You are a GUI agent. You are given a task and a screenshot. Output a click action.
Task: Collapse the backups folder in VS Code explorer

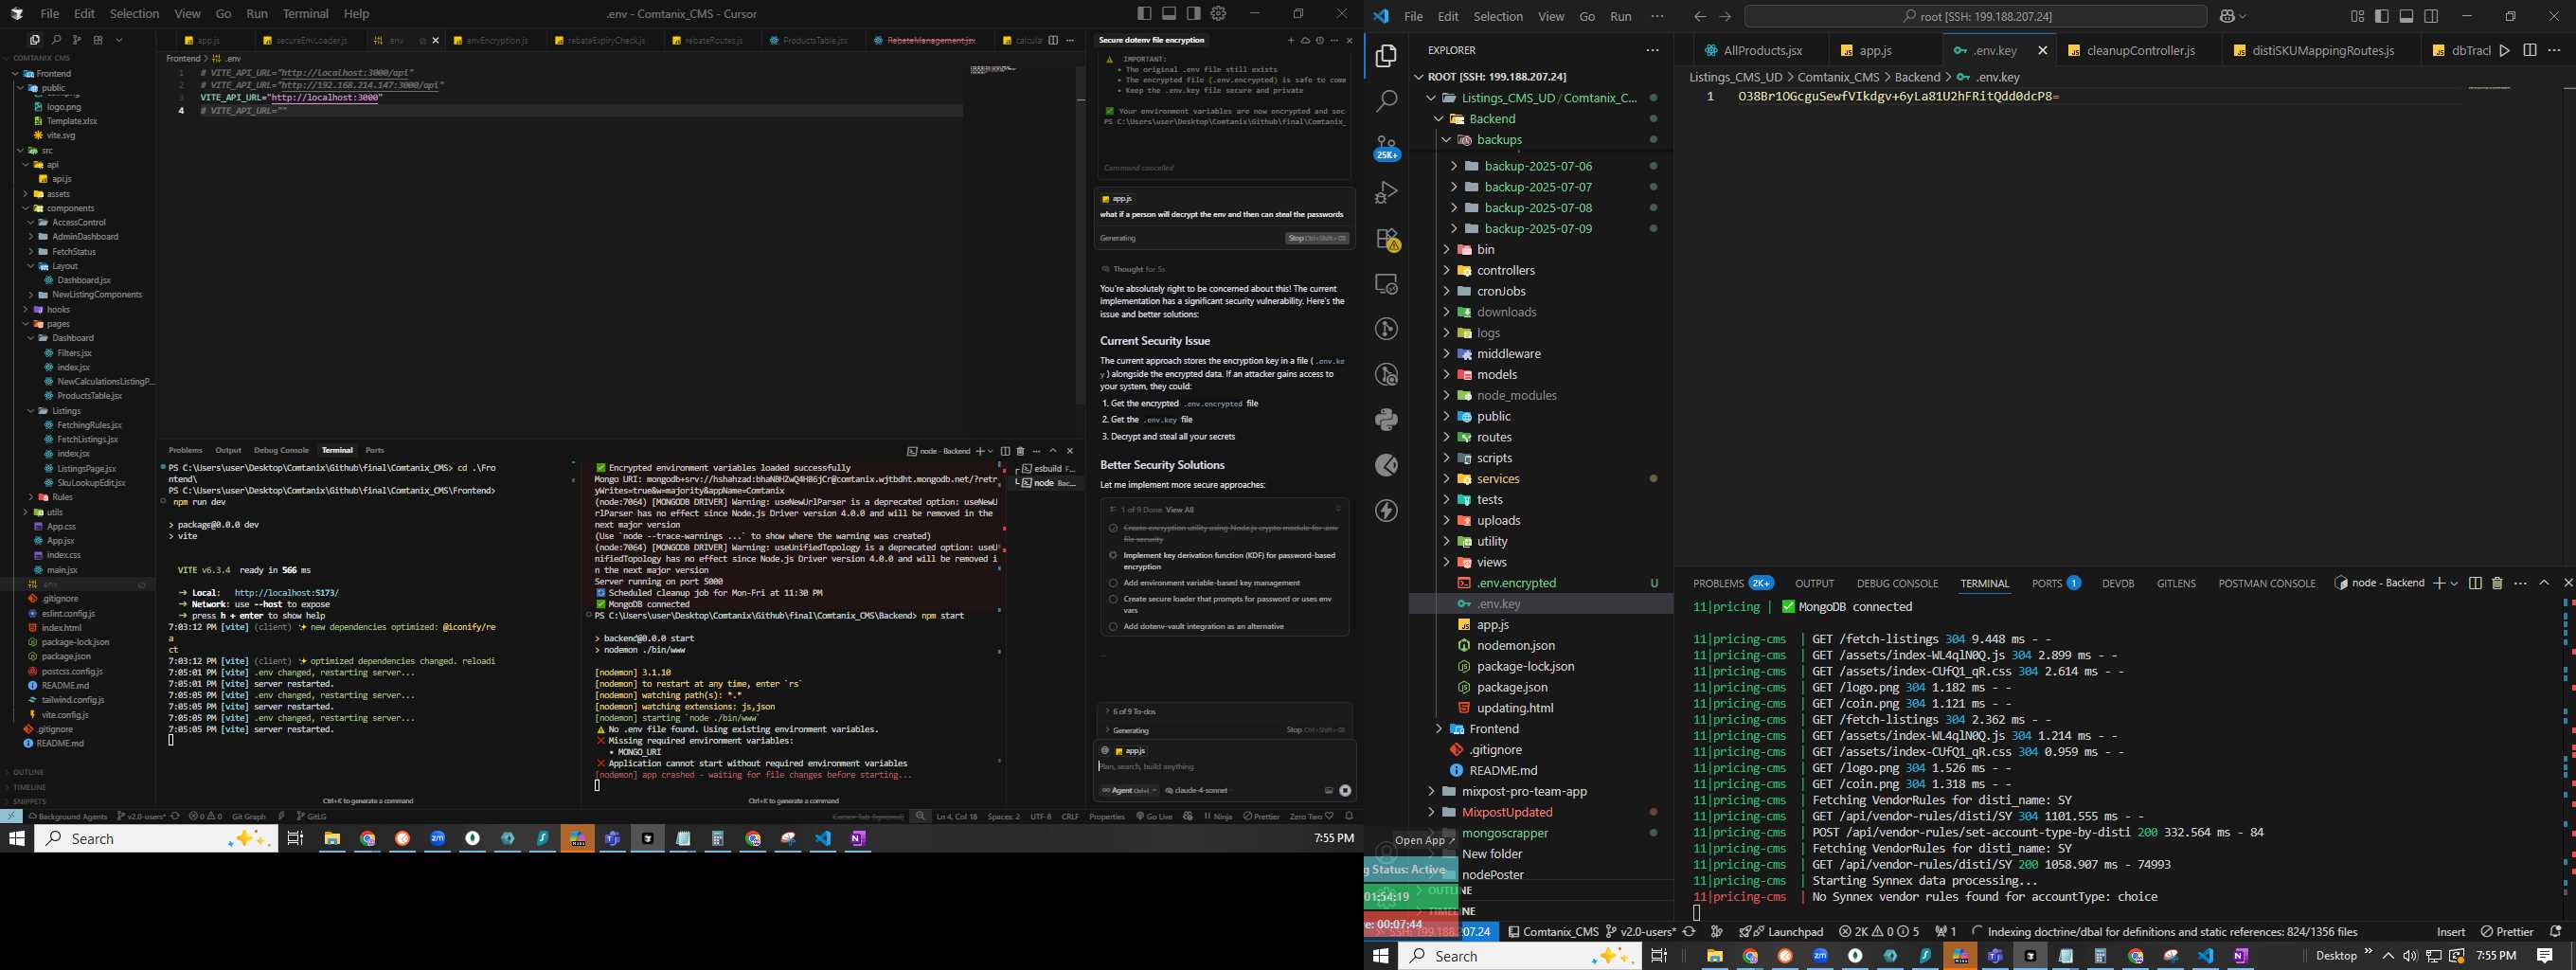(x=1446, y=140)
